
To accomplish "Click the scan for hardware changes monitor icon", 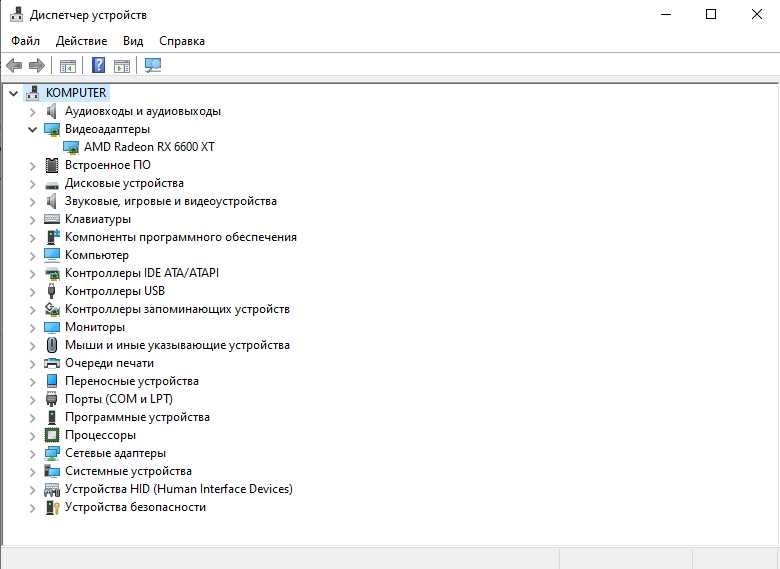I will [153, 65].
